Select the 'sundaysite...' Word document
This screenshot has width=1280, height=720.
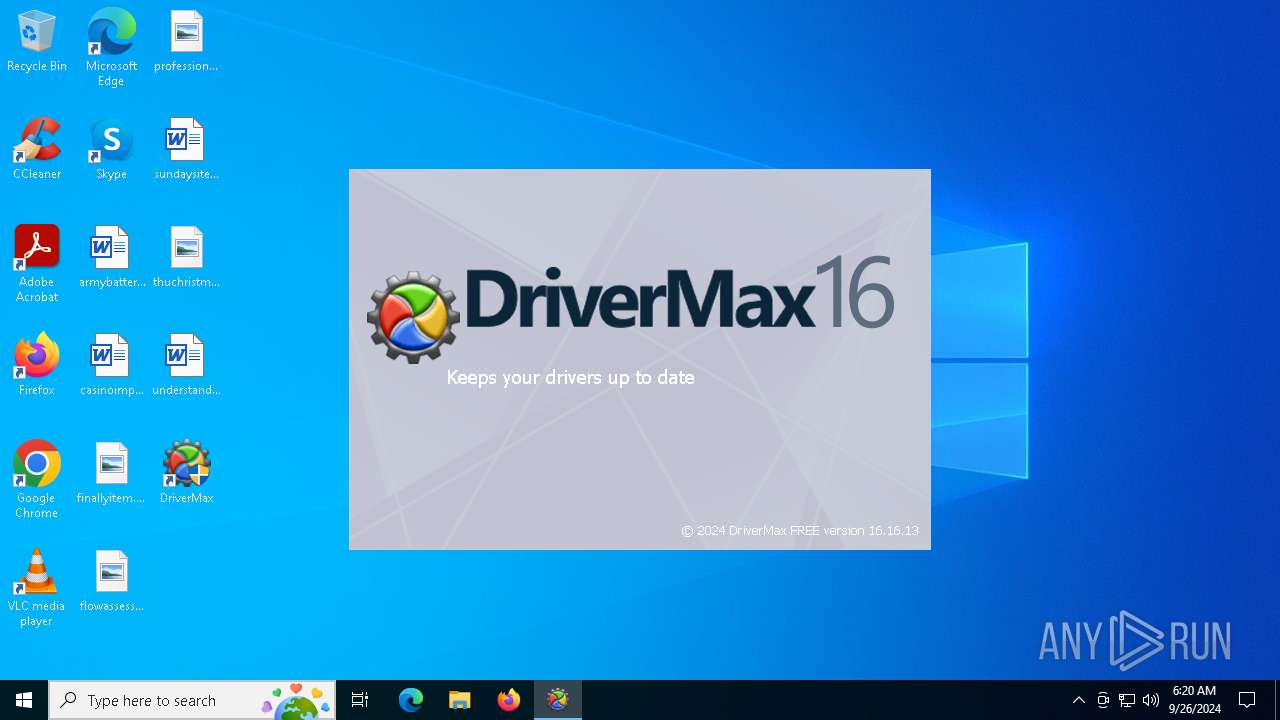click(186, 150)
